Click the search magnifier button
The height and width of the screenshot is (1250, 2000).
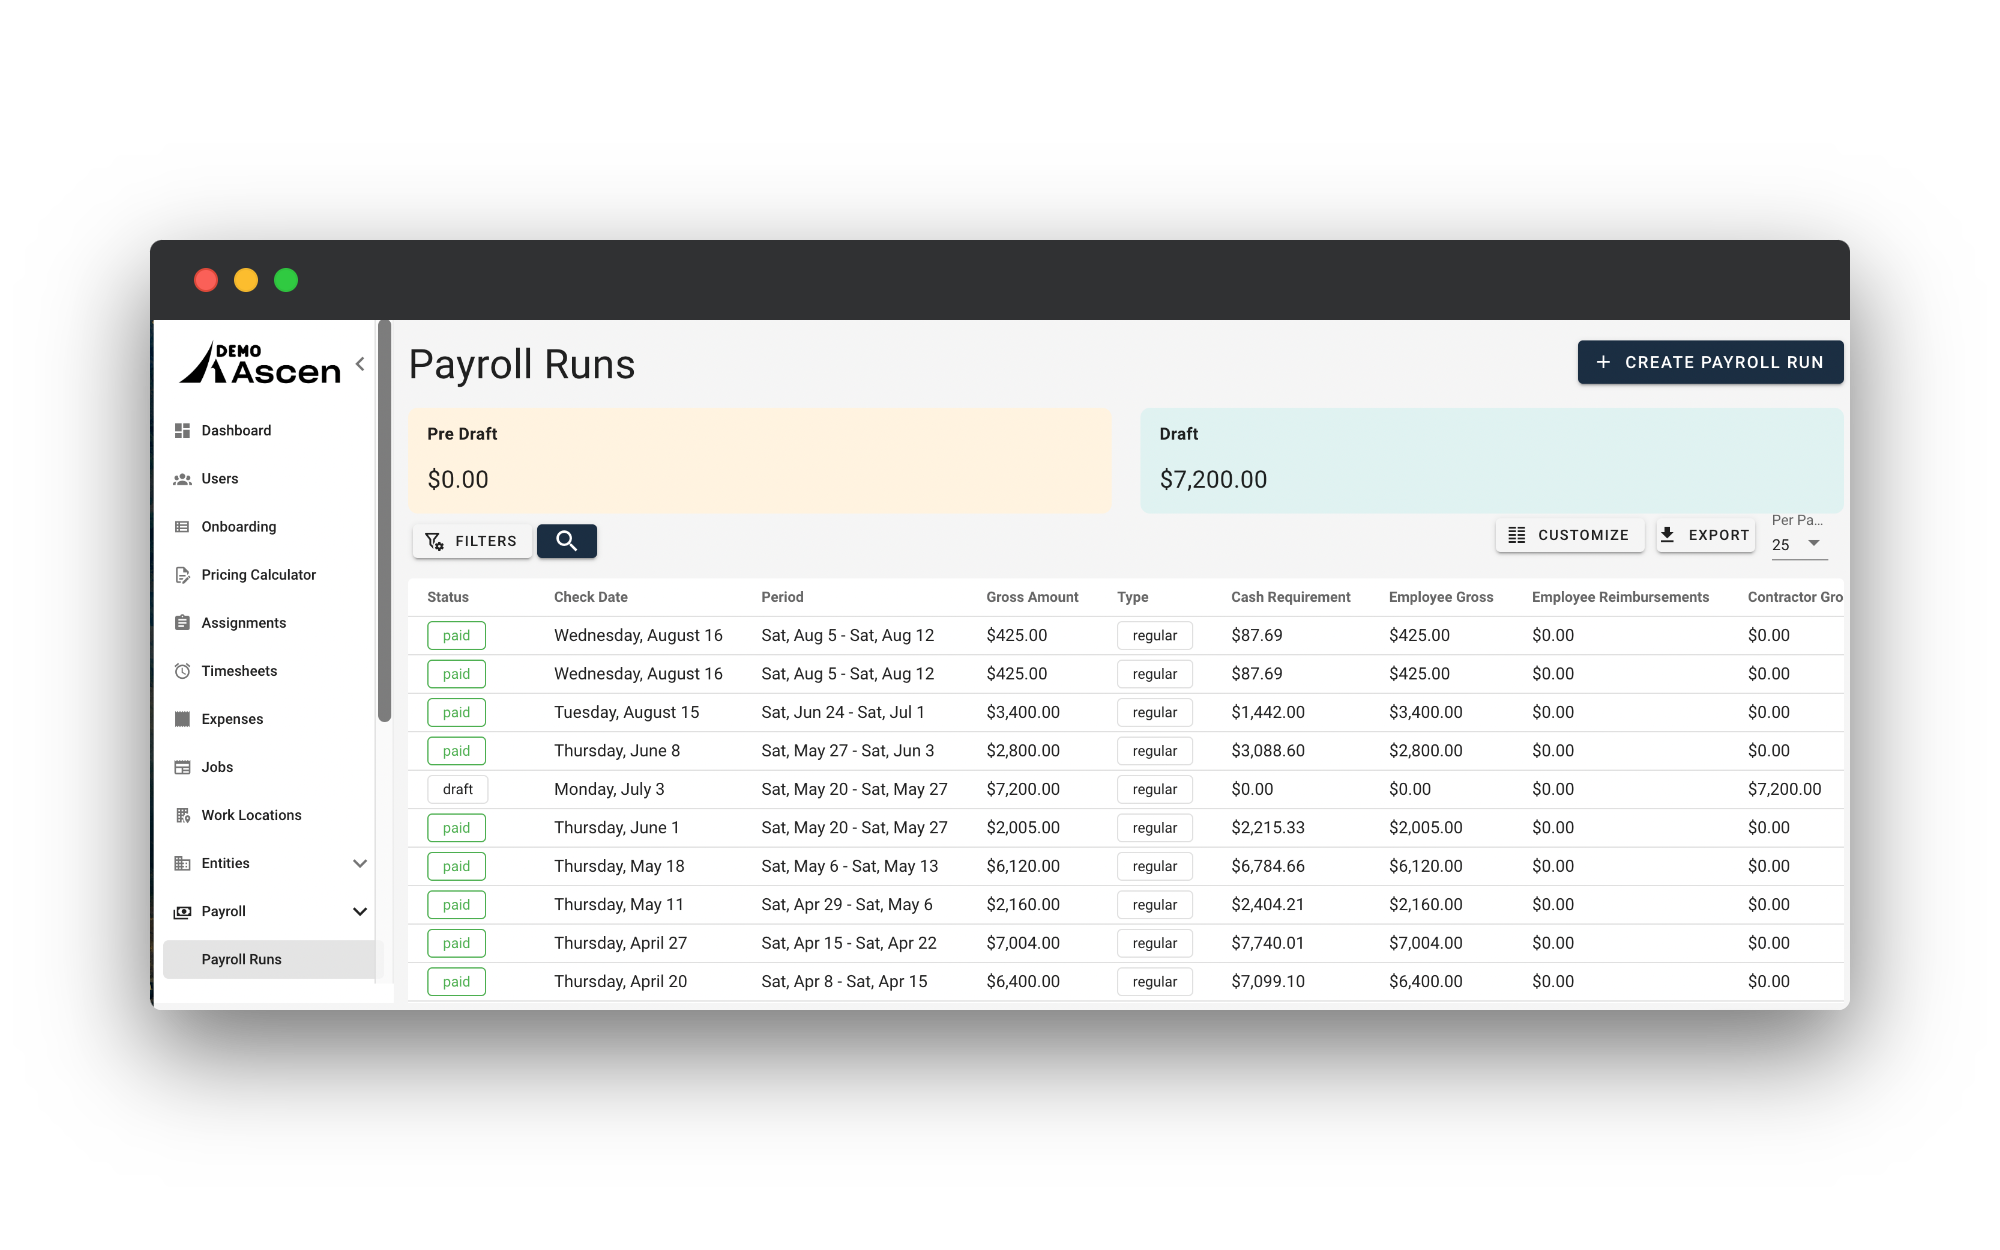[x=566, y=541]
